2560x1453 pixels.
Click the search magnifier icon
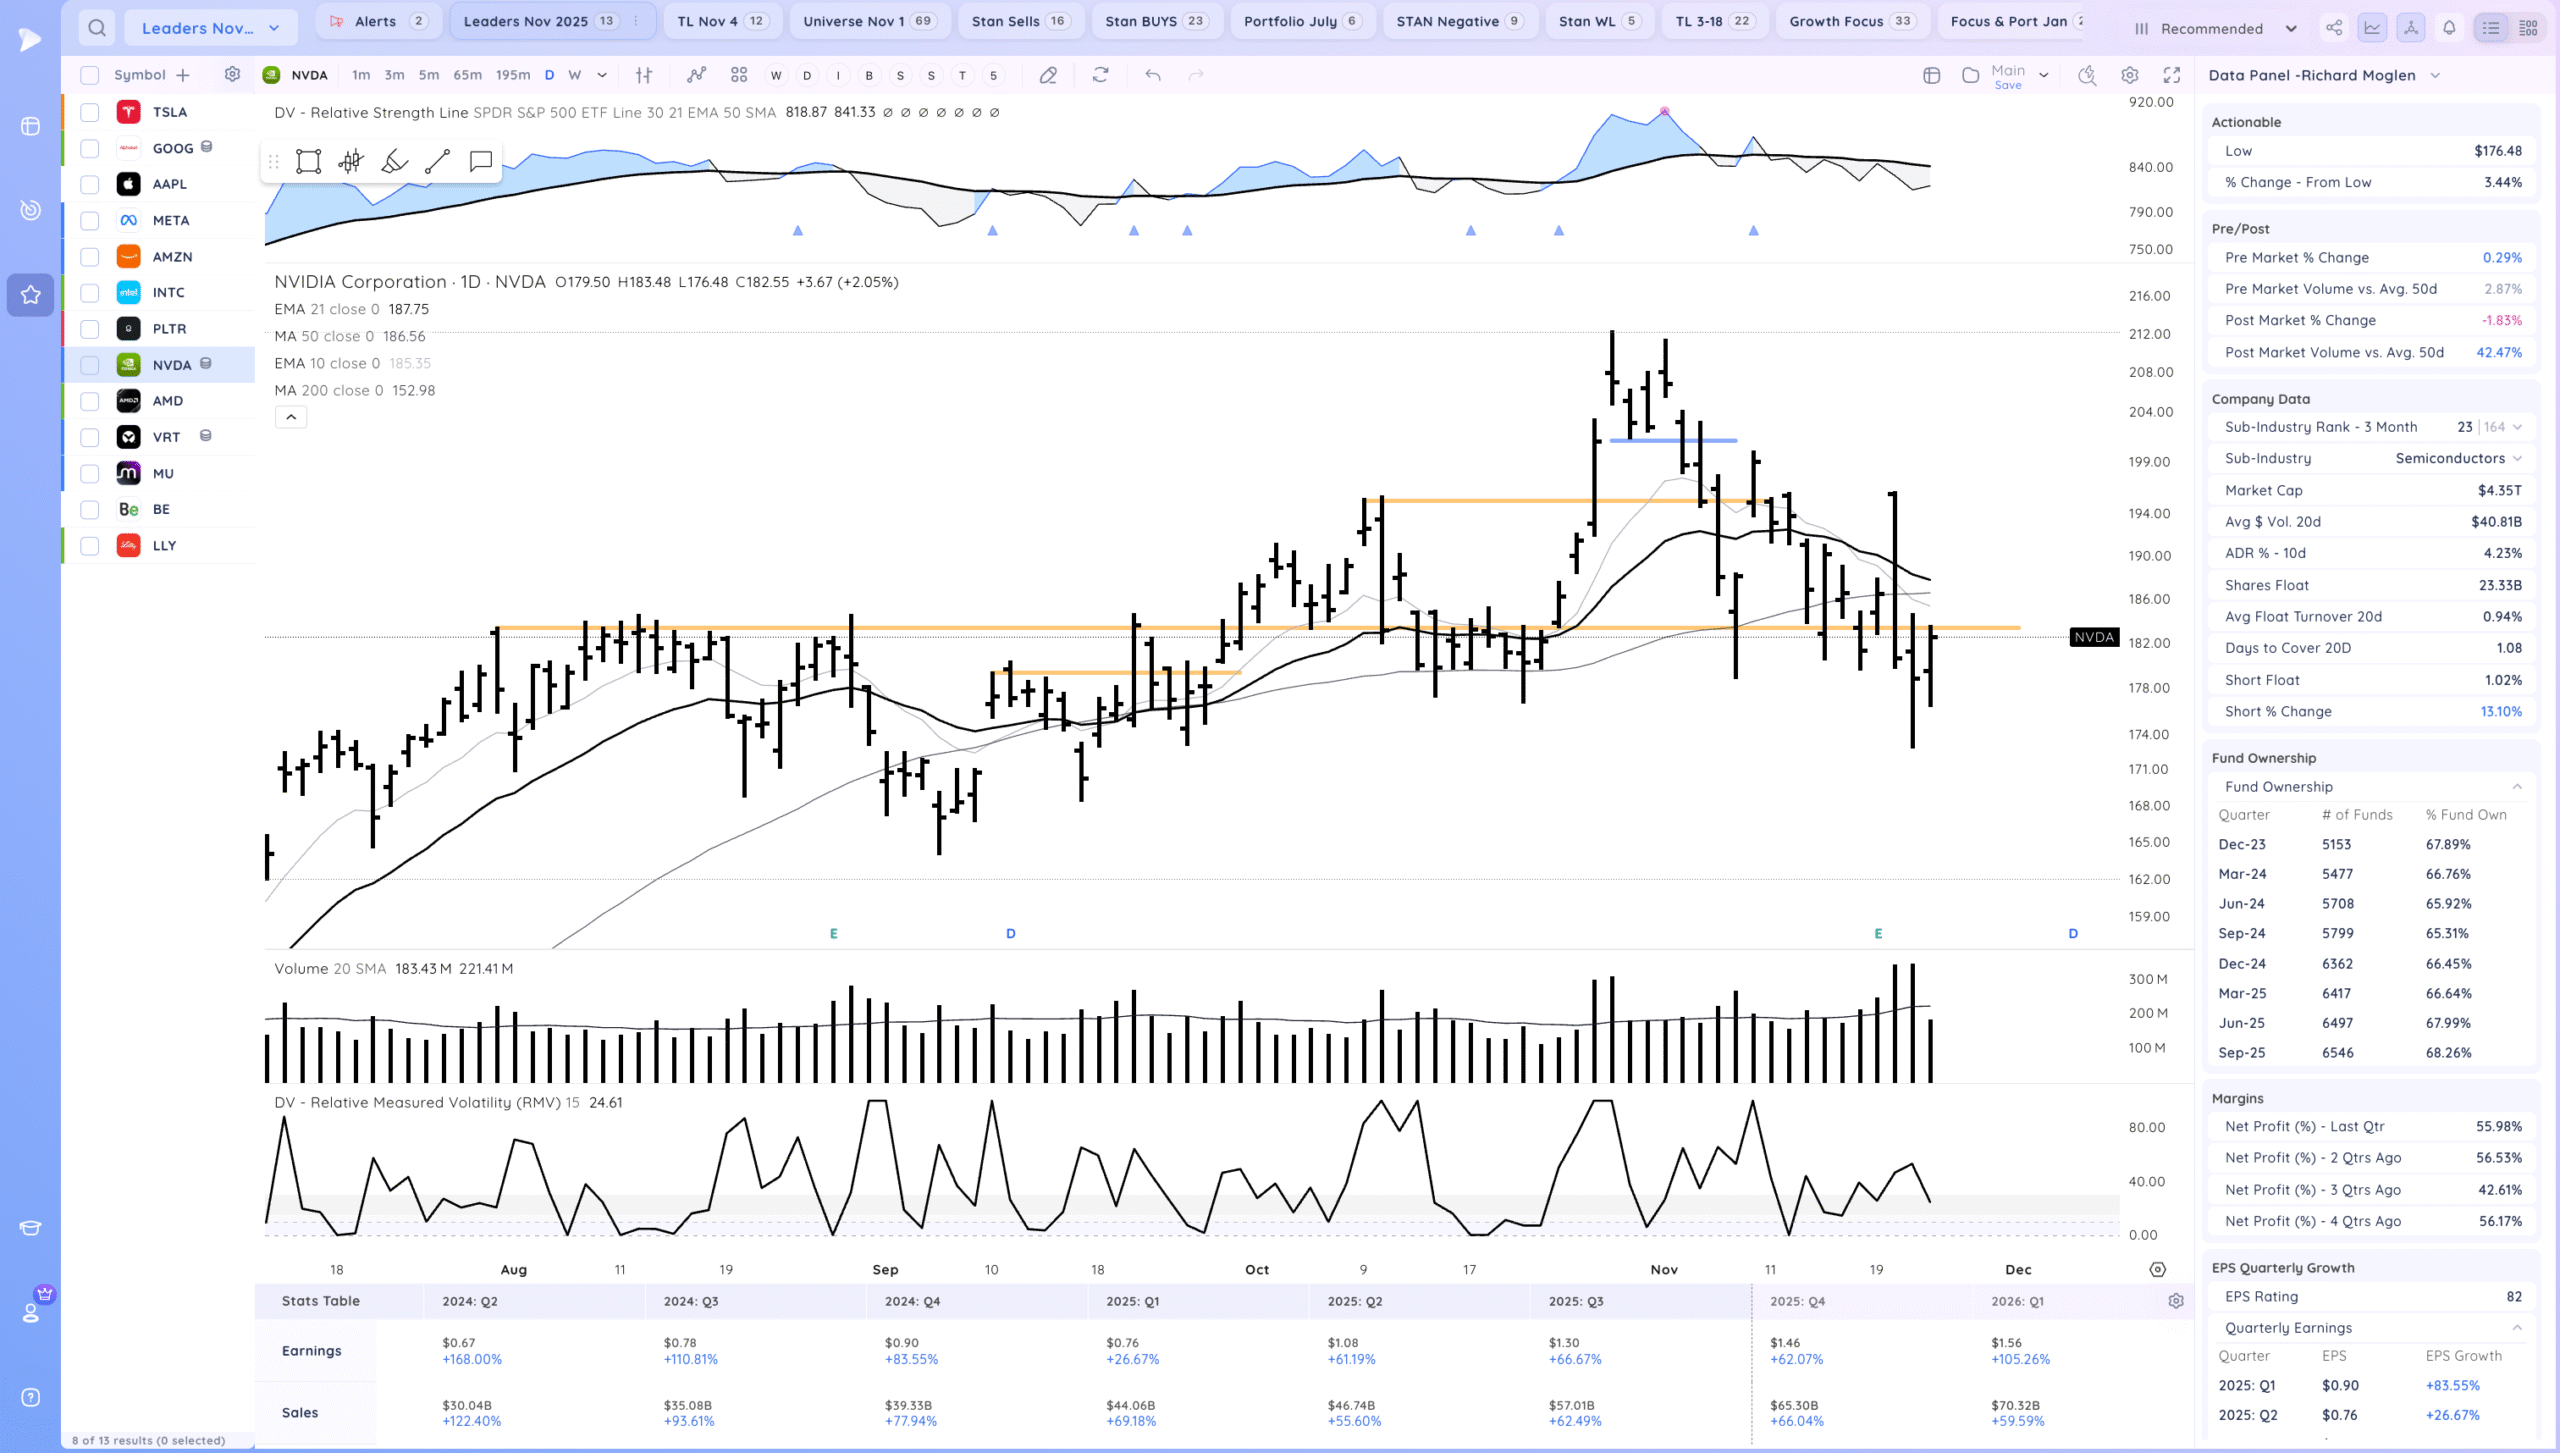pos(96,28)
